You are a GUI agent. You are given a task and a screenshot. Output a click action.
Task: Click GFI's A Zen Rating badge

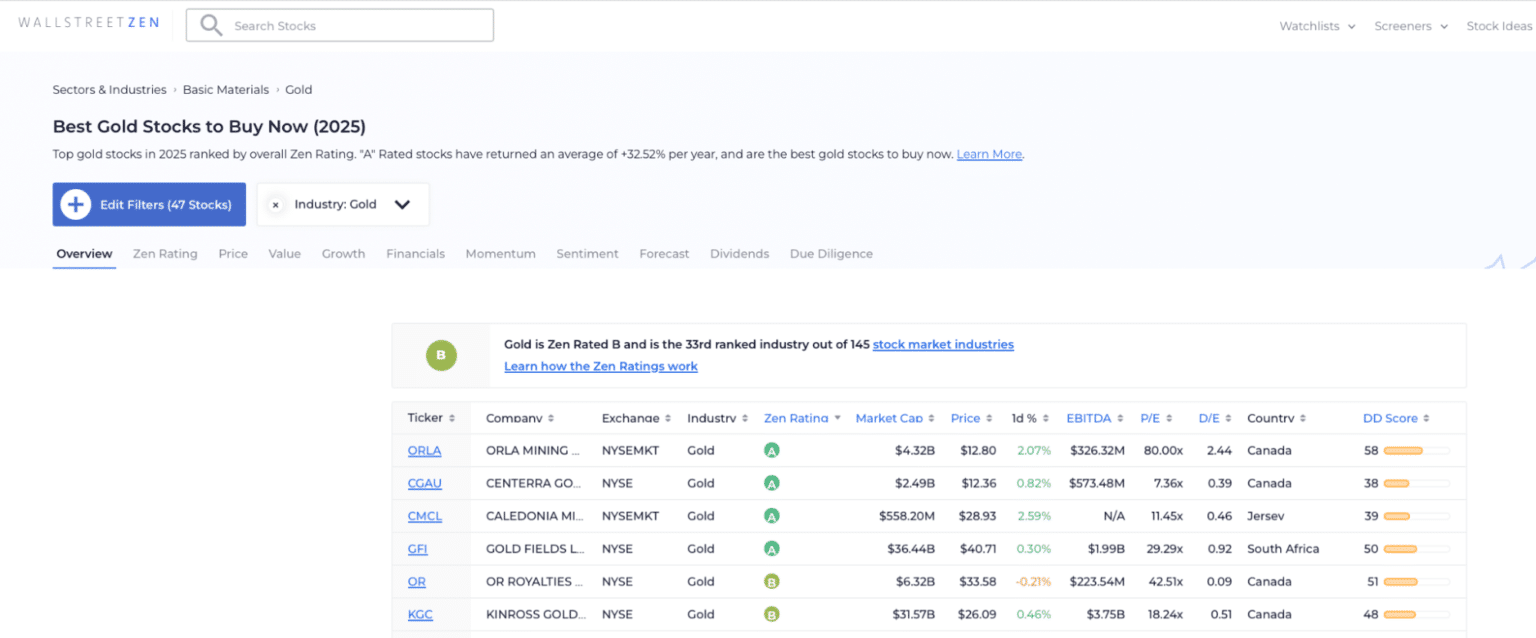click(x=771, y=549)
